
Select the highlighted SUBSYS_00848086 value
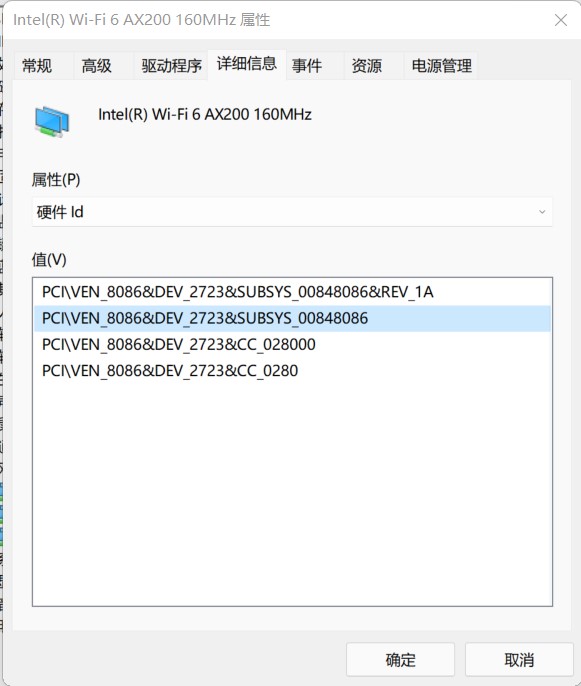tap(292, 318)
